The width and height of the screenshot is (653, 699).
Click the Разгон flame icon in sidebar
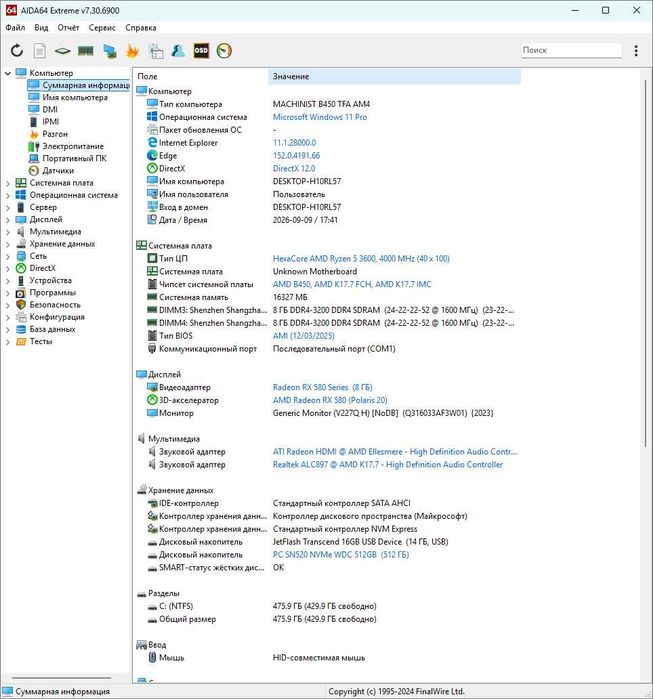tap(34, 134)
